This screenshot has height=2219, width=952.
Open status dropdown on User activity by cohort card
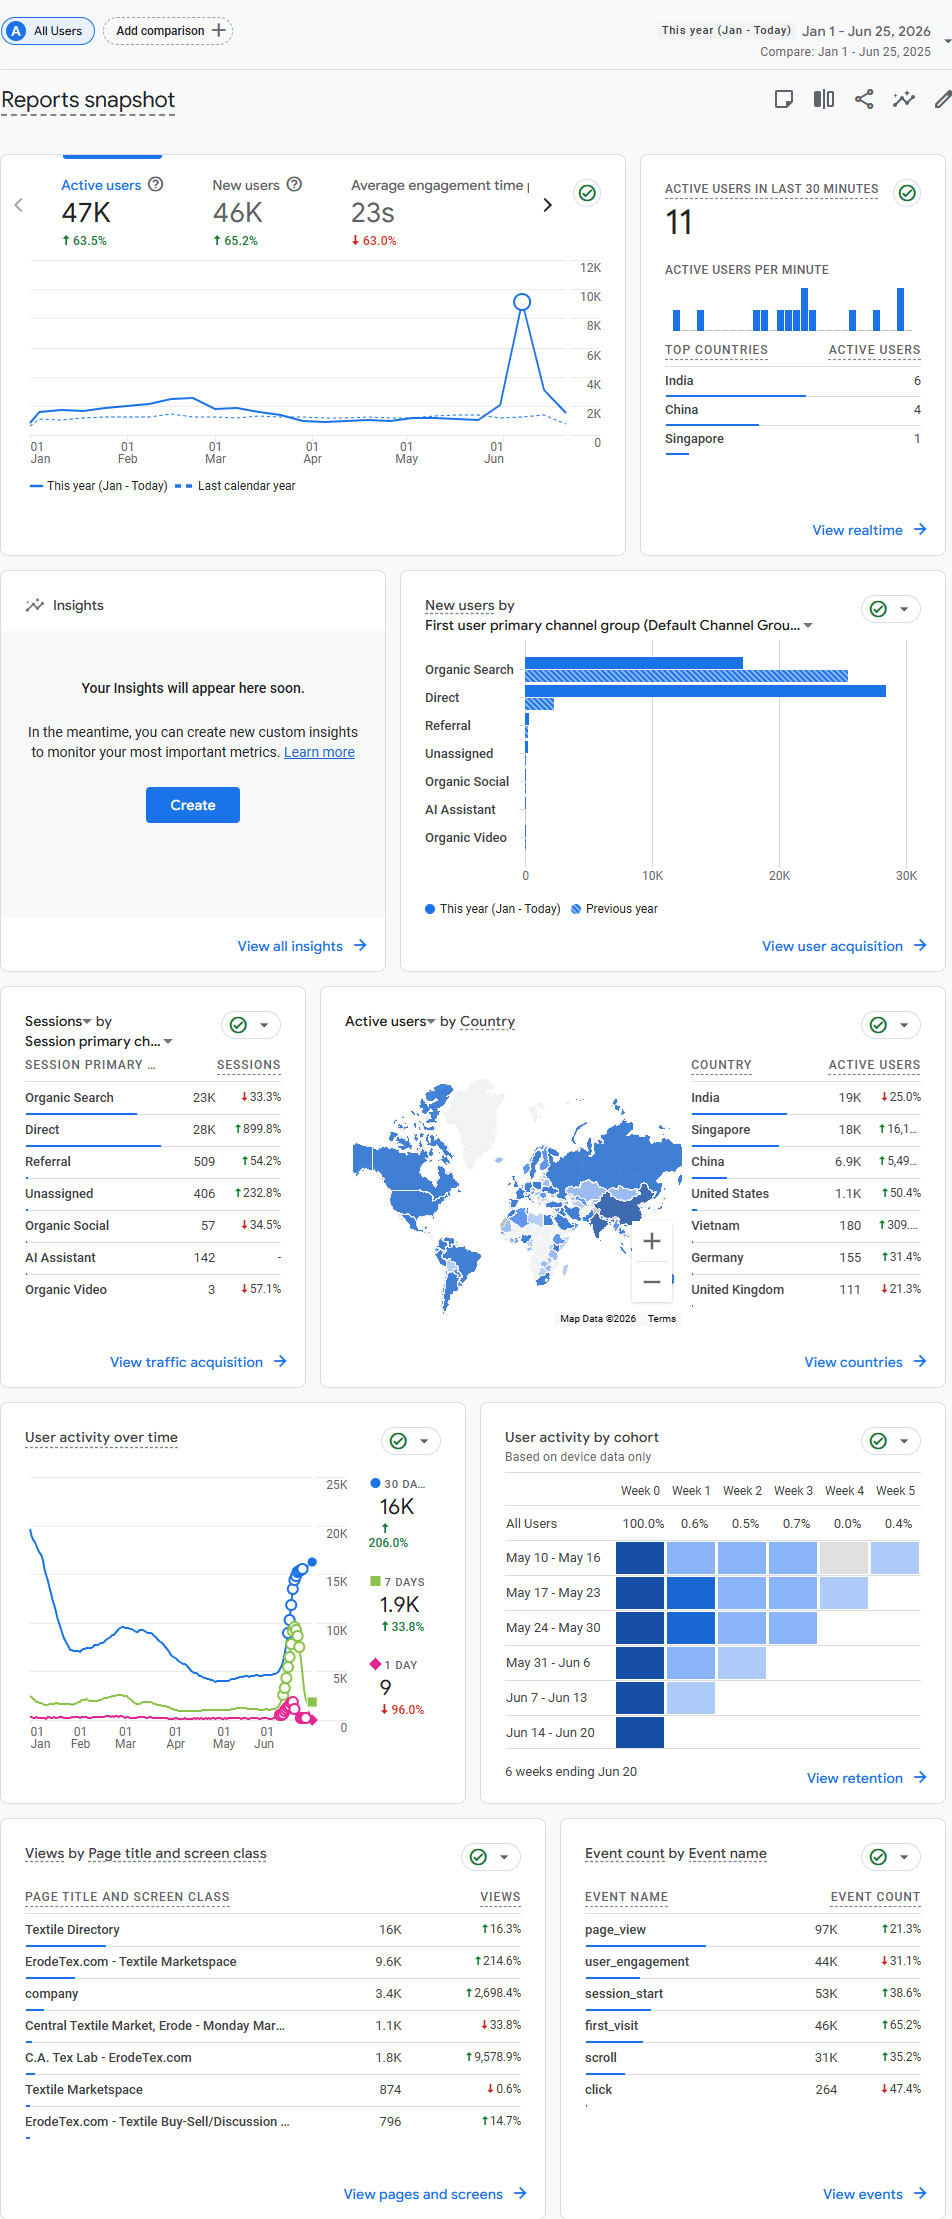[891, 1441]
